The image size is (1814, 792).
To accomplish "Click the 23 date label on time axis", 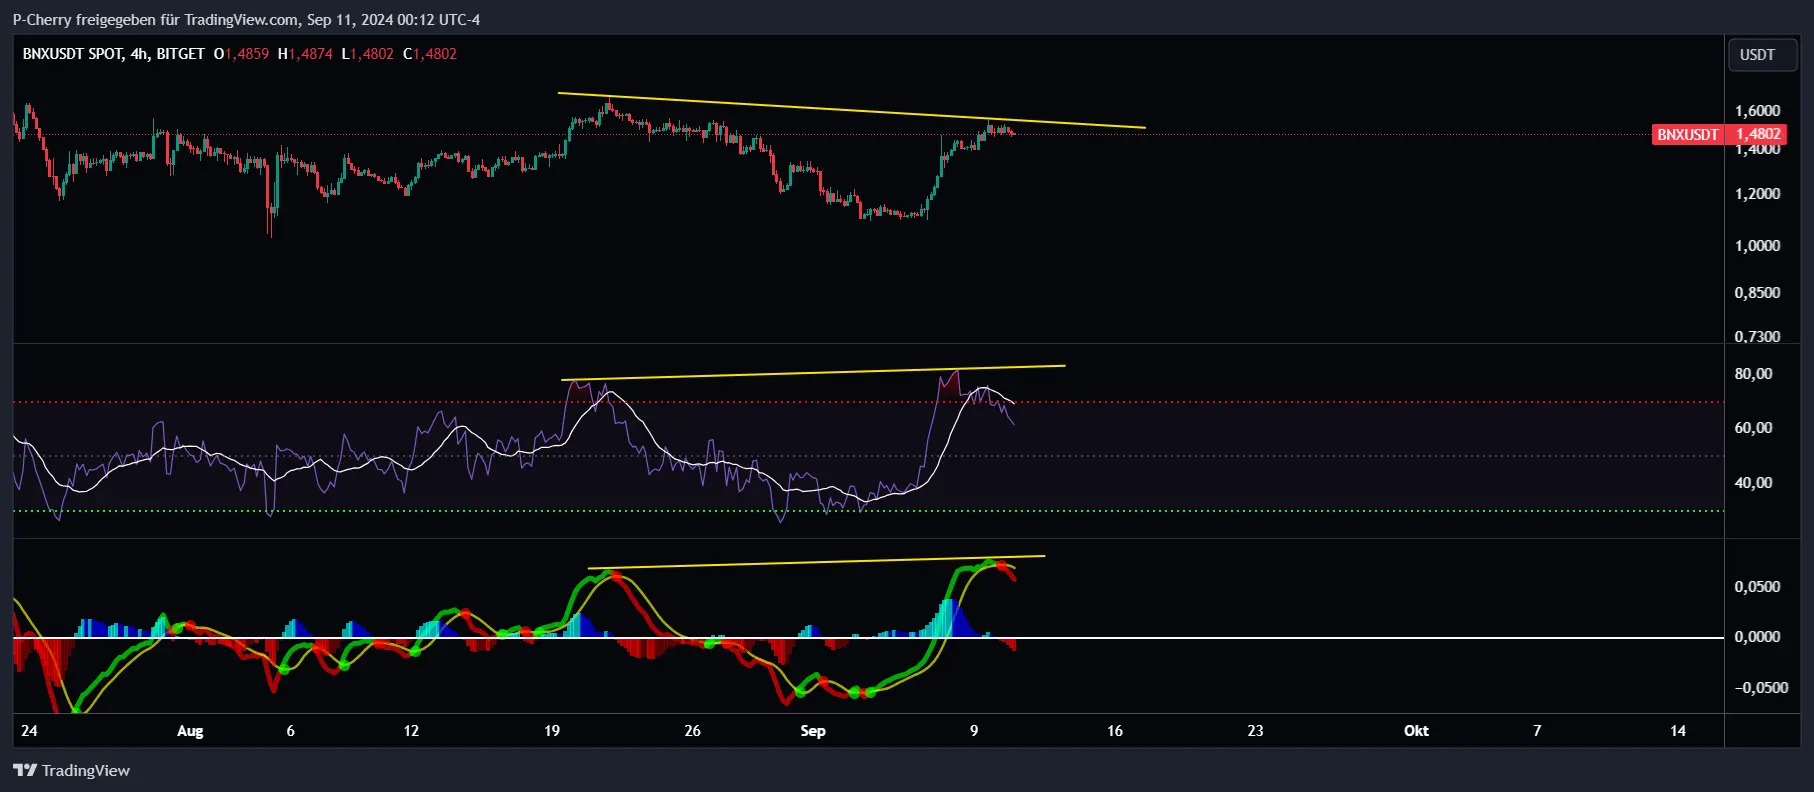I will point(1255,731).
